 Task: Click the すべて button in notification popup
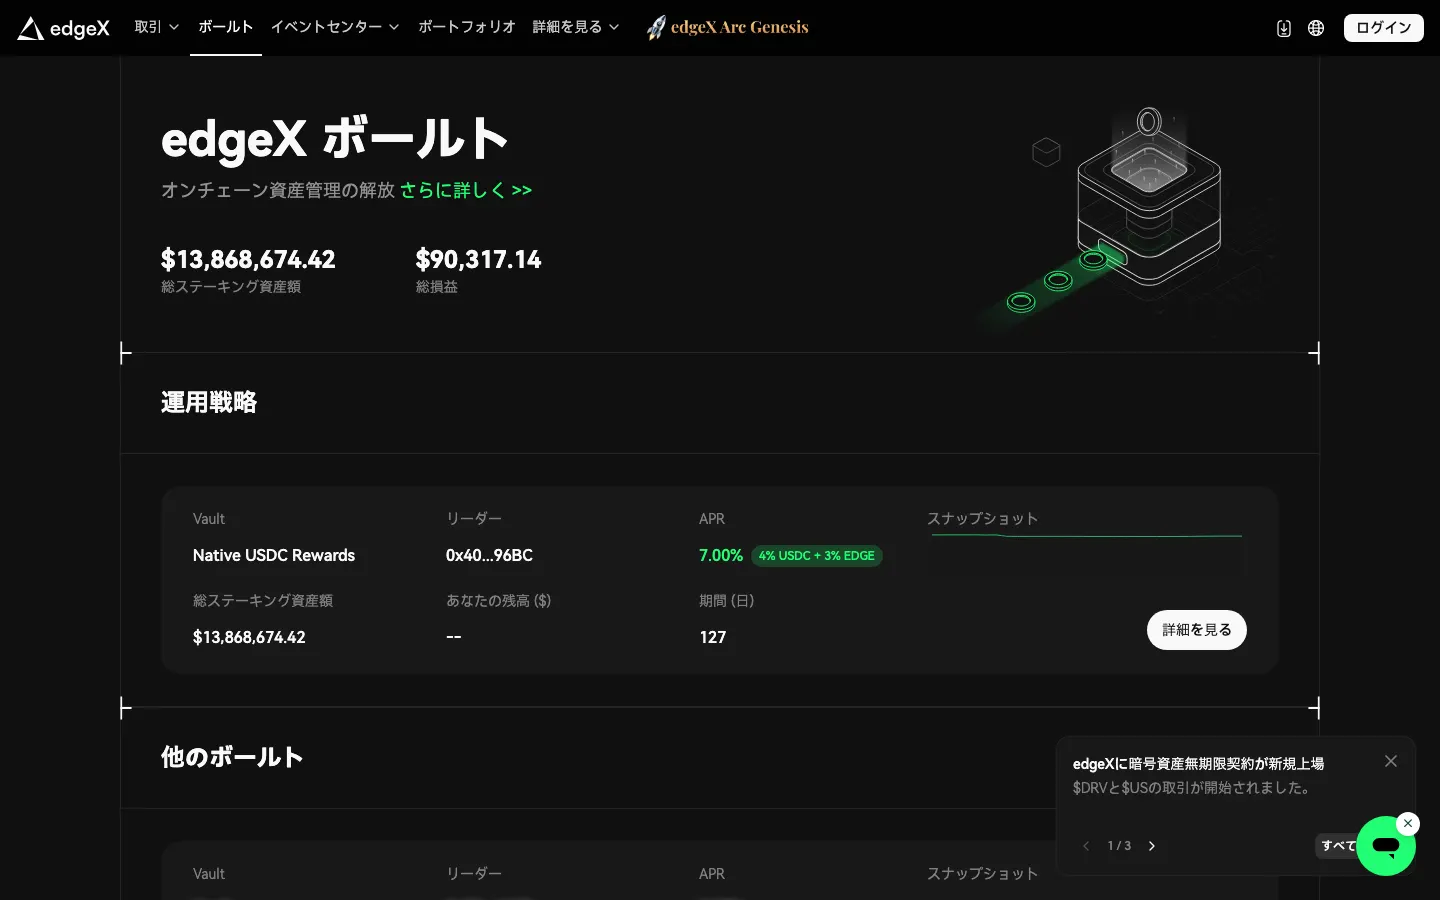pyautogui.click(x=1338, y=846)
